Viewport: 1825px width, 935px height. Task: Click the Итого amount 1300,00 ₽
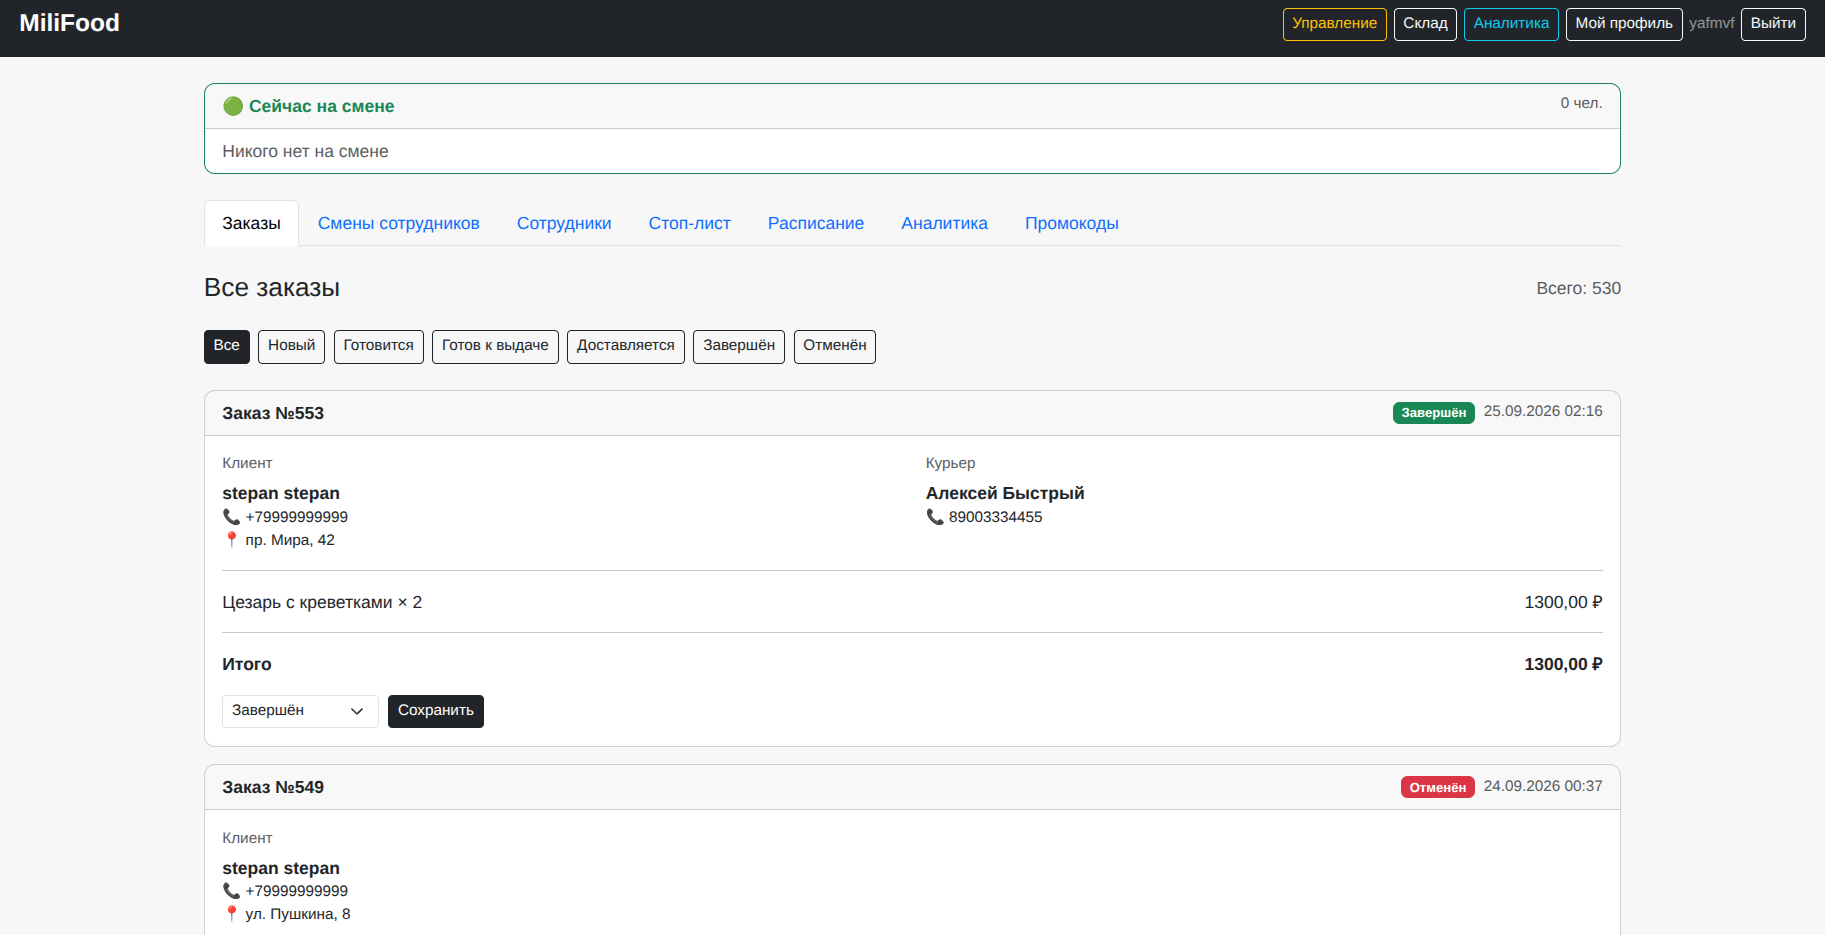(x=1563, y=664)
